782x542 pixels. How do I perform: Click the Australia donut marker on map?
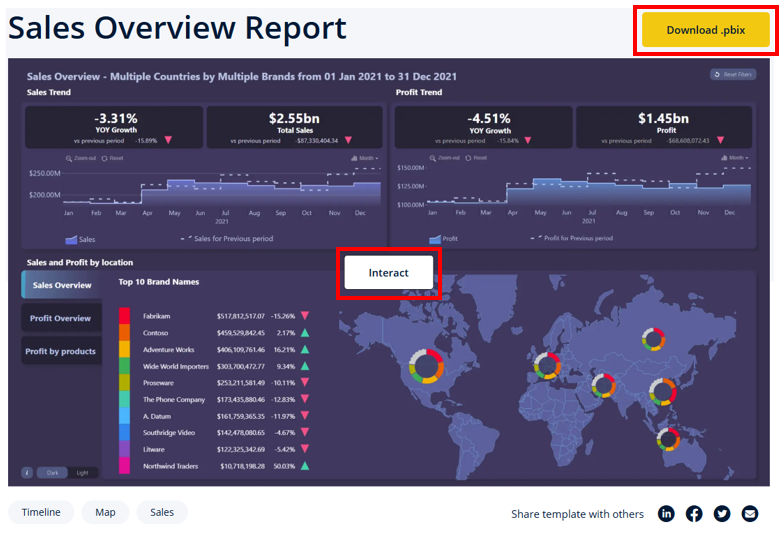point(668,440)
